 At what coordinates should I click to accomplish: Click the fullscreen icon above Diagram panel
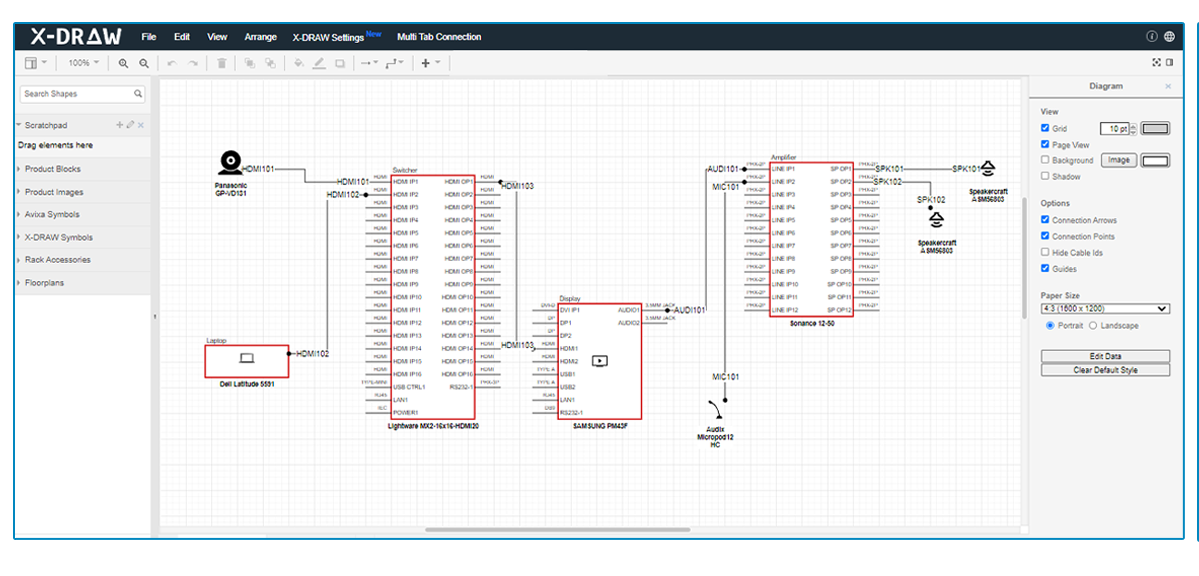[1157, 62]
